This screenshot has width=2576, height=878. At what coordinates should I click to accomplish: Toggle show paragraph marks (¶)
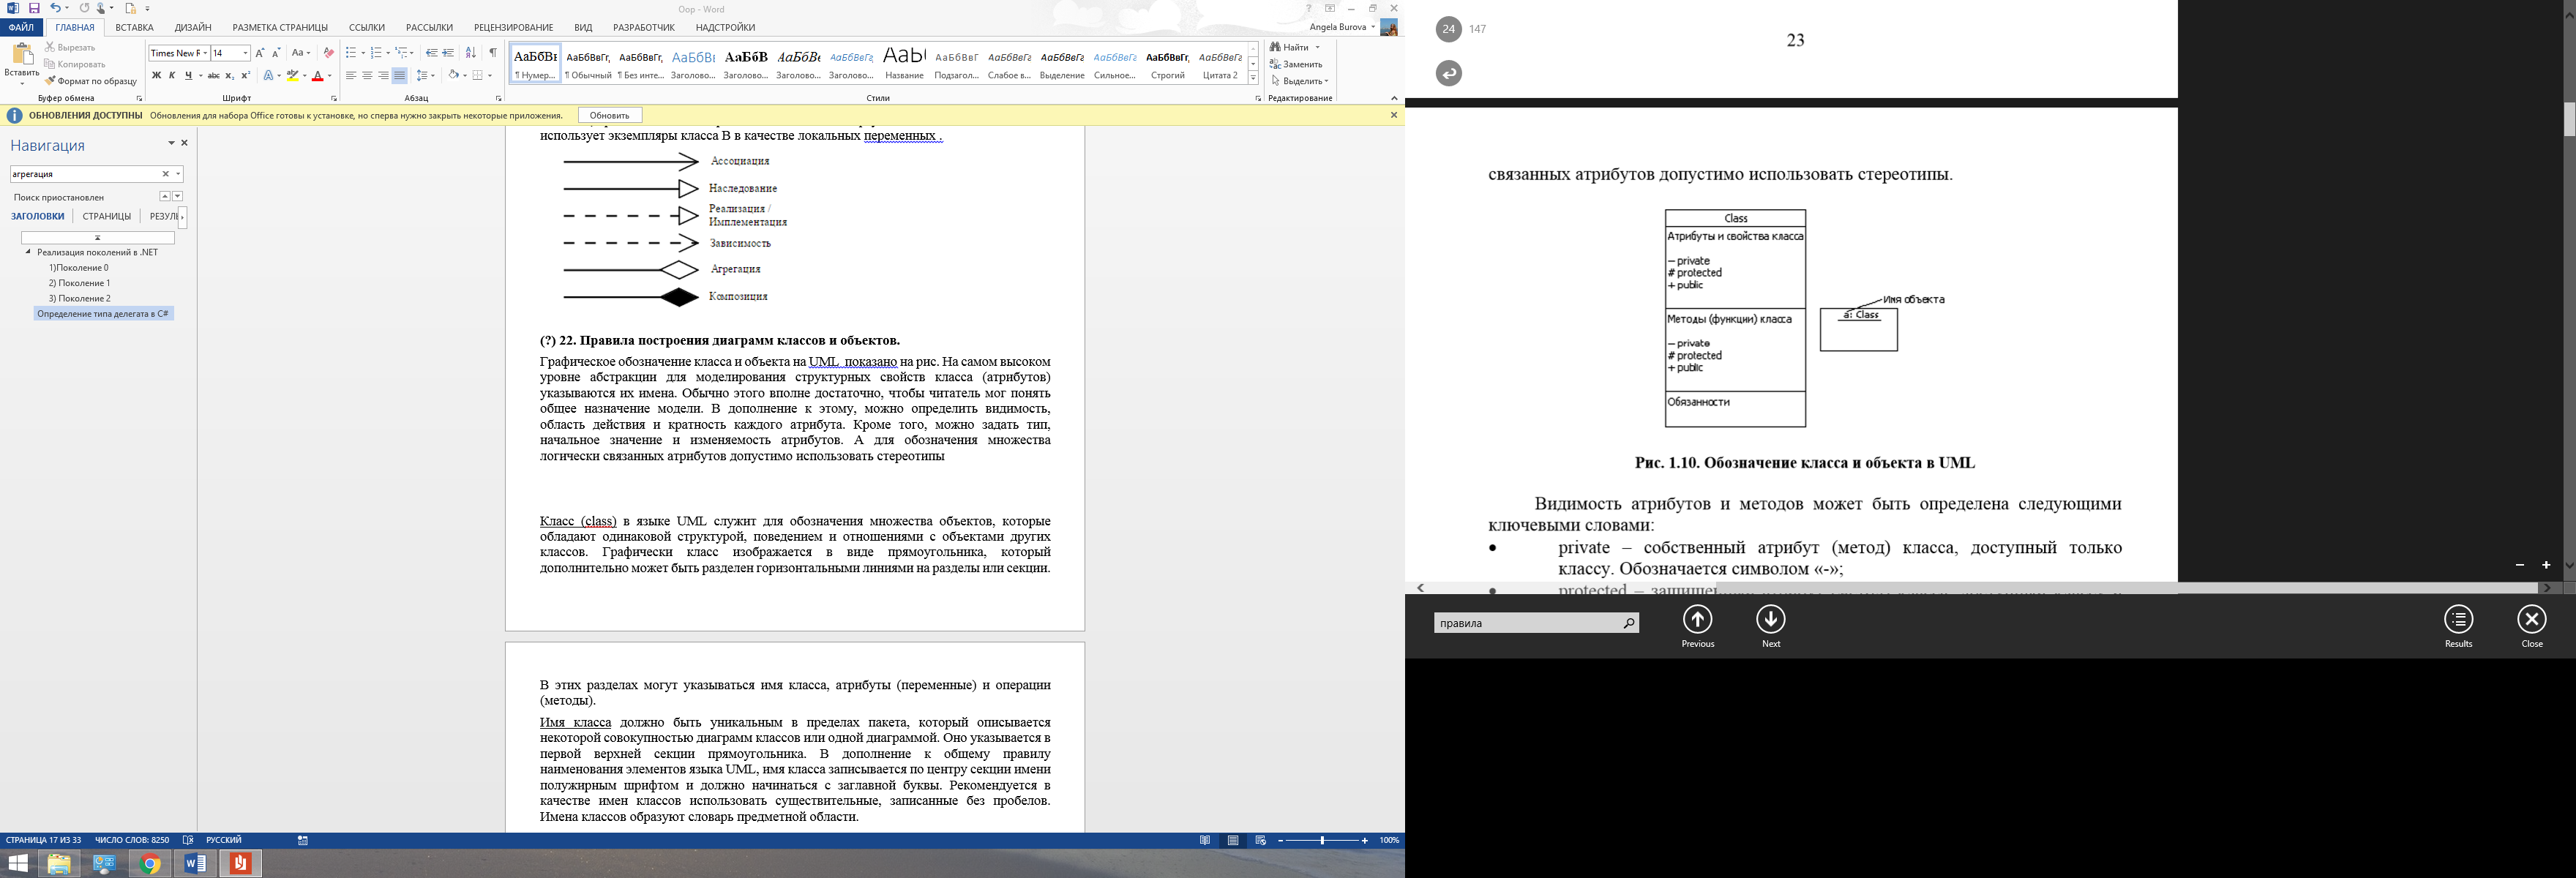pos(493,53)
